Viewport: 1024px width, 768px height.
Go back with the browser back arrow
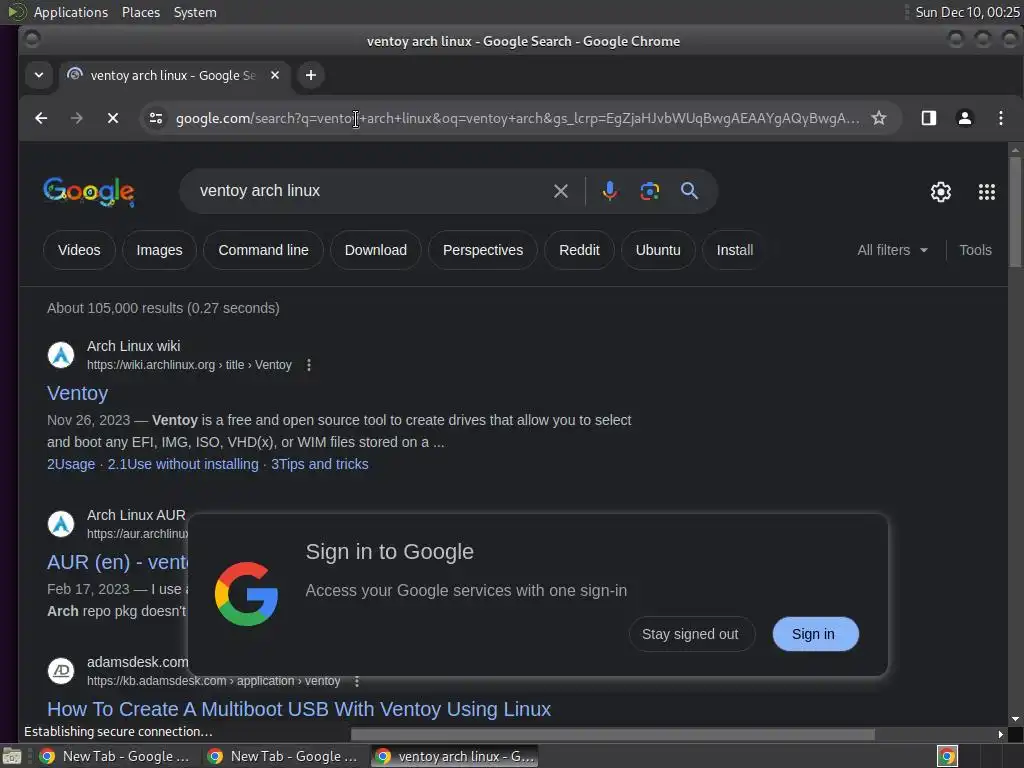coord(41,118)
